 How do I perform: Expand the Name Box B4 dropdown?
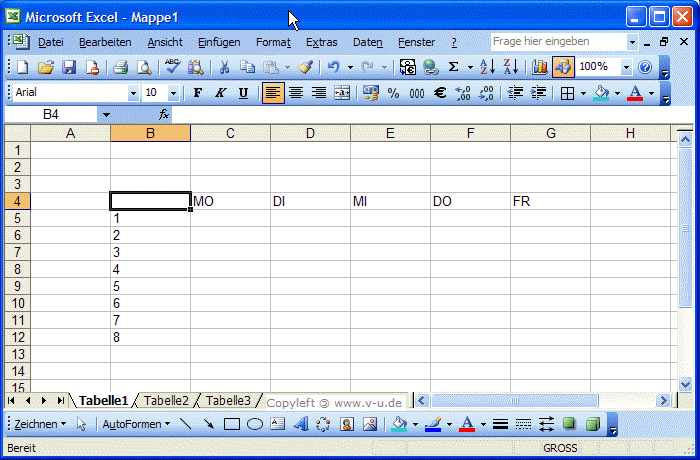click(x=106, y=115)
